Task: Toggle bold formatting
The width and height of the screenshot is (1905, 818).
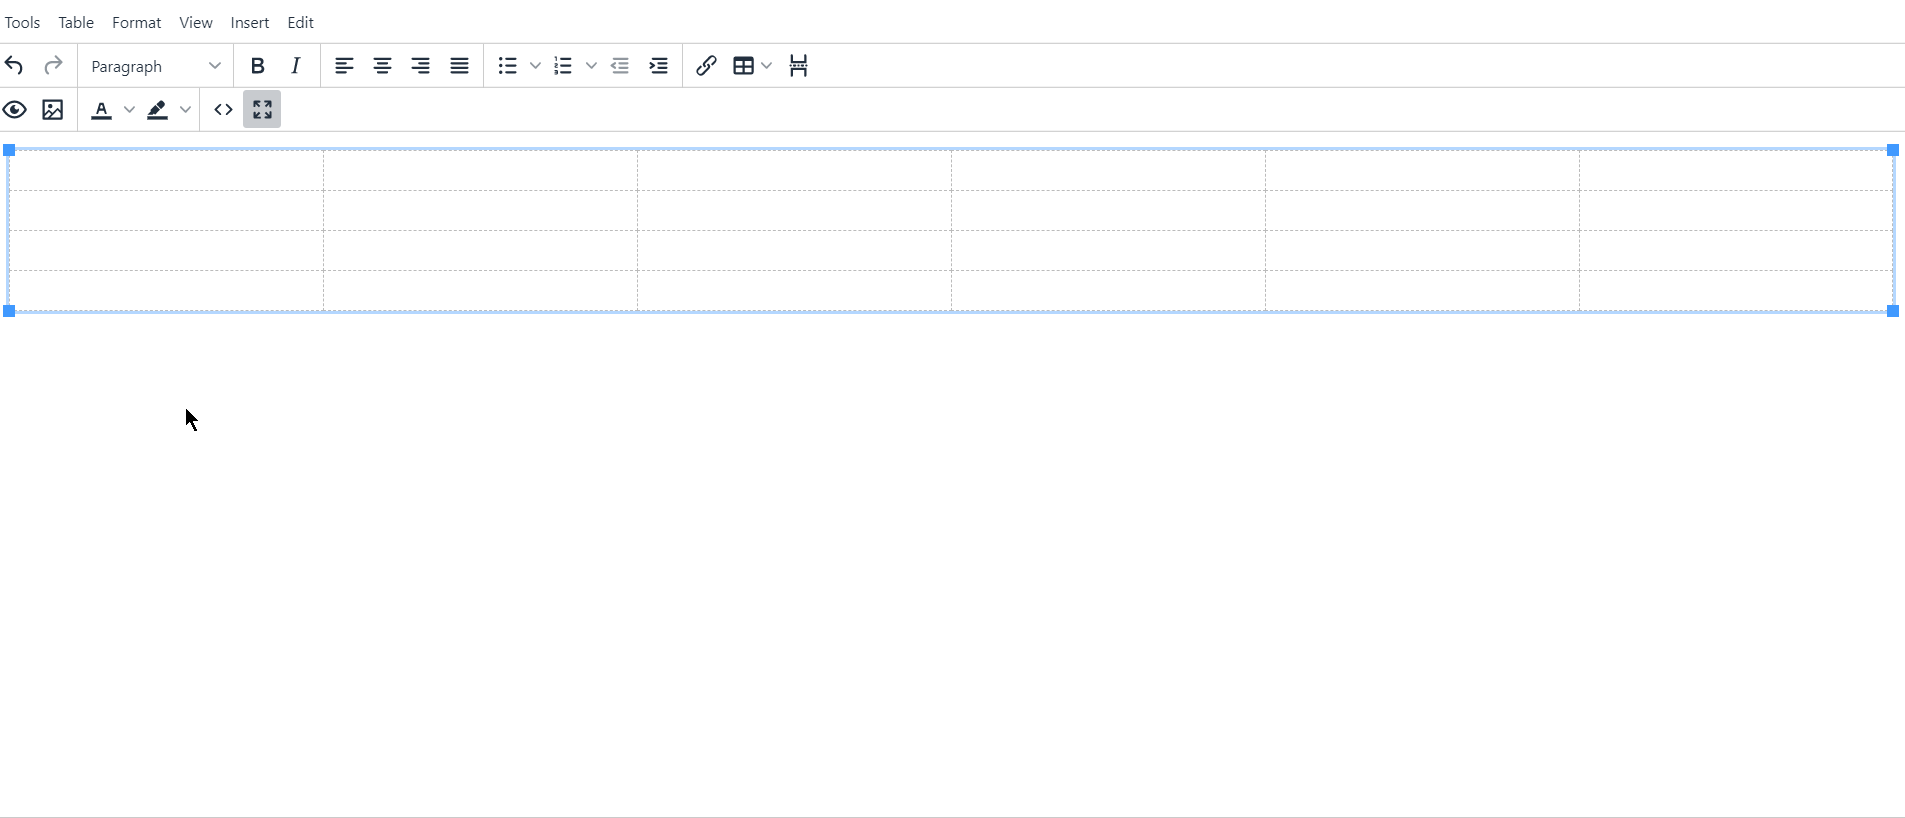Action: [x=257, y=66]
